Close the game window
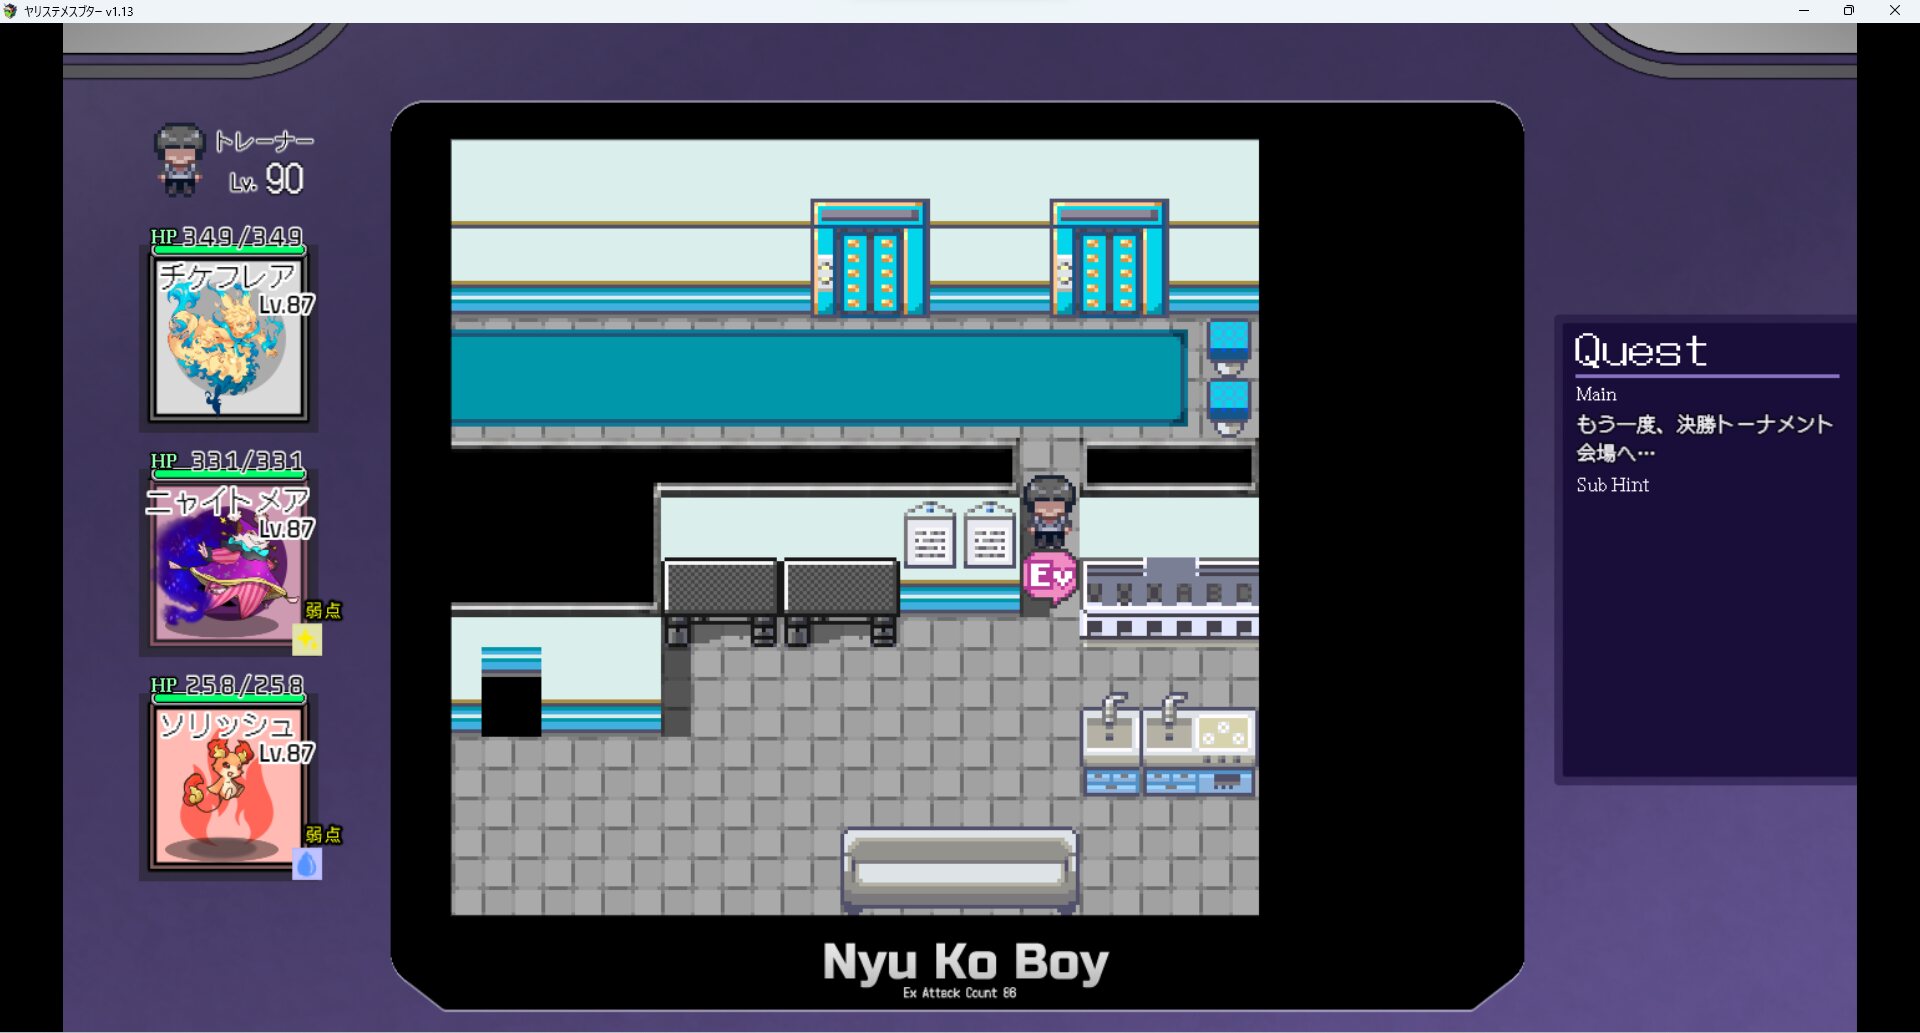Screen dimensions: 1920x1033 point(1895,11)
